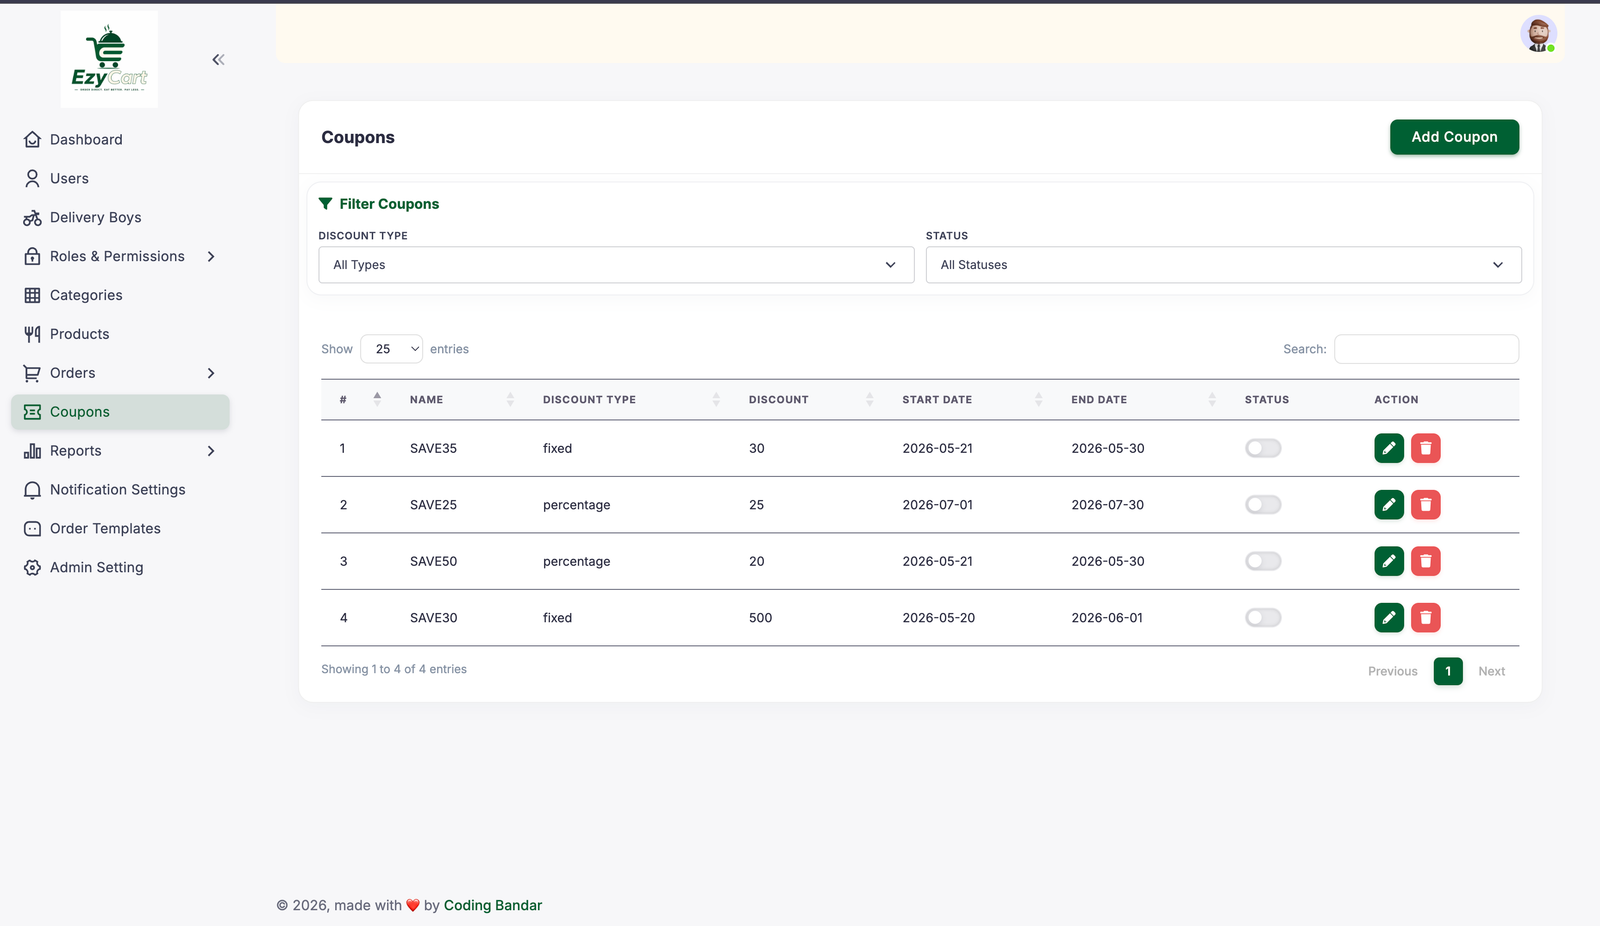Sort by the # column arrows

[x=377, y=399]
